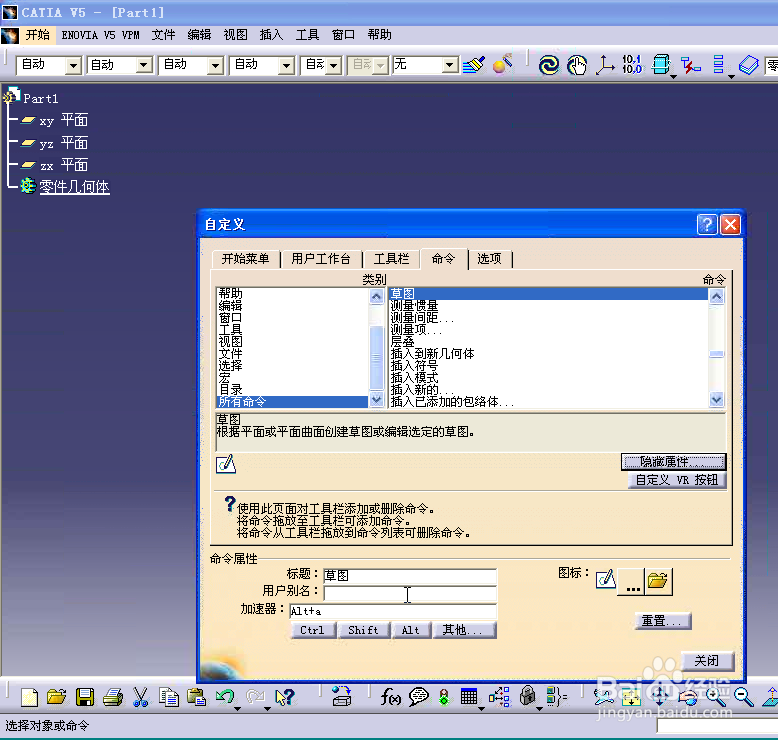This screenshot has width=778, height=740.
Task: Open the fifth narrow 自动 dropdown
Action: pyautogui.click(x=334, y=65)
